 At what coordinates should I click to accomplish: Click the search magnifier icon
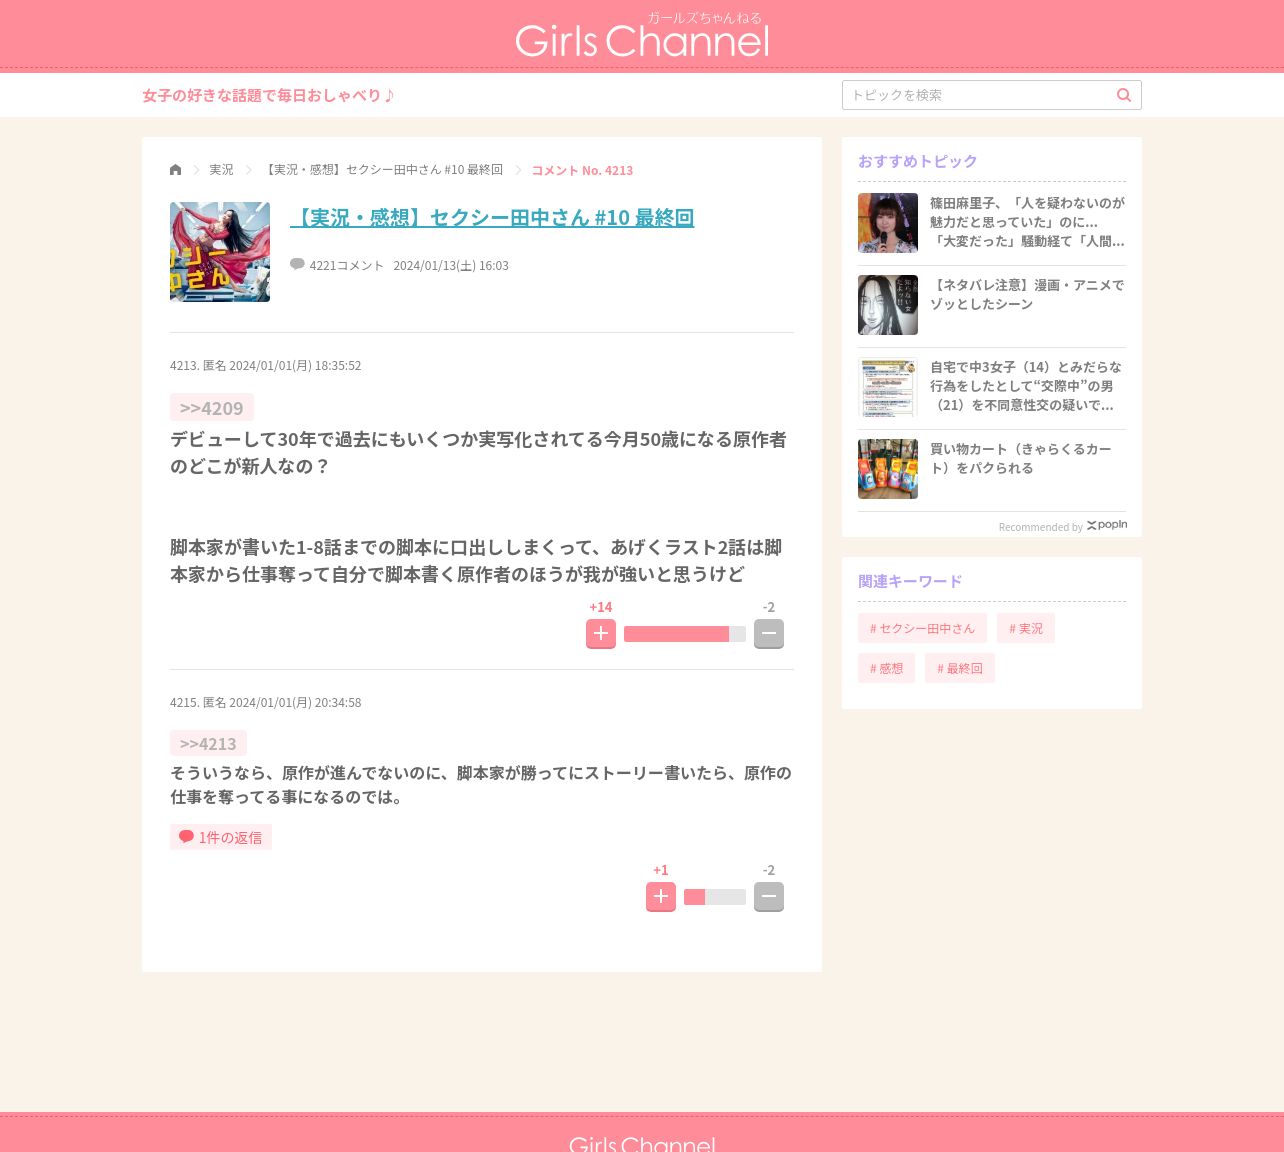click(x=1124, y=95)
